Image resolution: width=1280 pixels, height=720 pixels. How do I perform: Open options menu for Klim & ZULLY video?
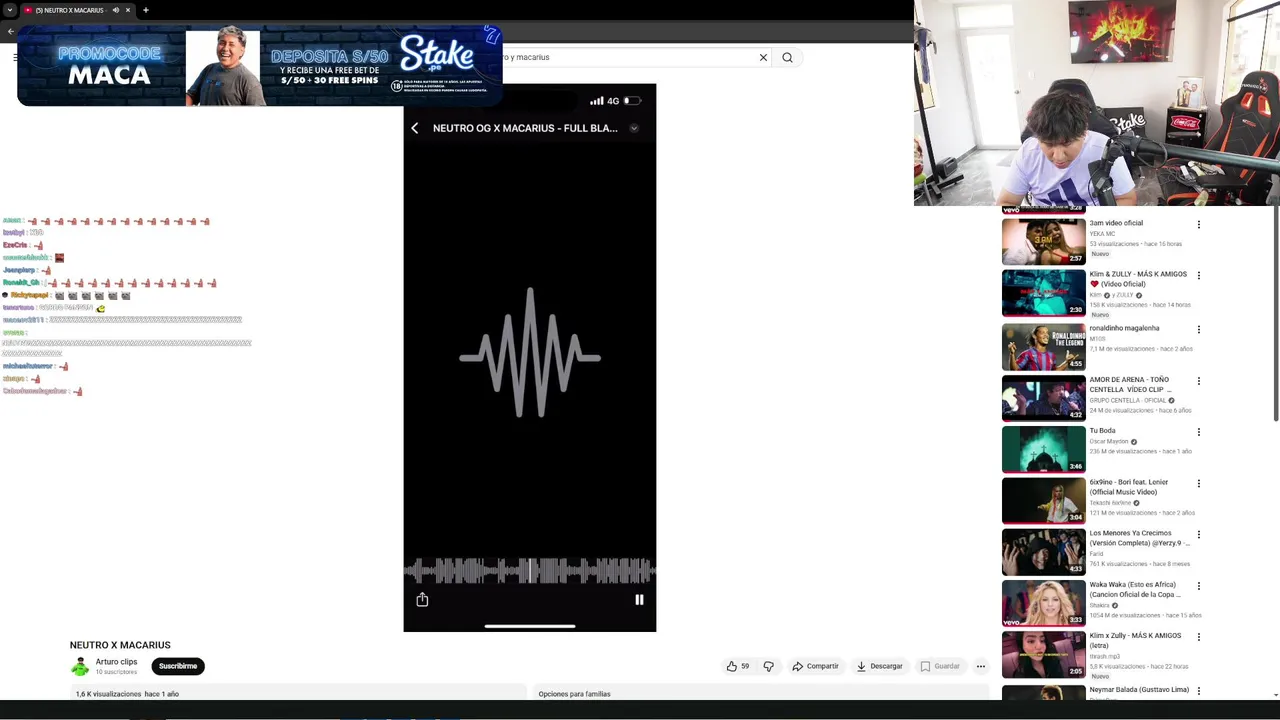pyautogui.click(x=1199, y=276)
